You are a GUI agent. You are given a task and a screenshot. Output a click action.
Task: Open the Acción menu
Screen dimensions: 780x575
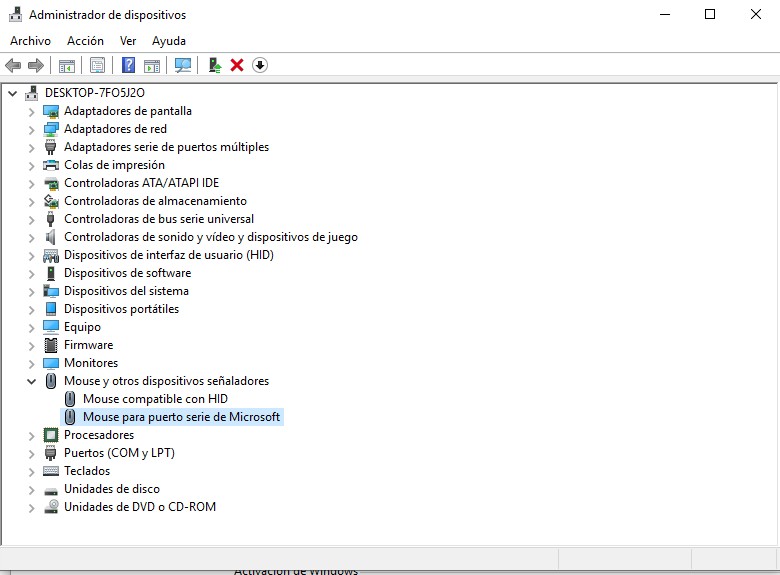click(x=85, y=41)
